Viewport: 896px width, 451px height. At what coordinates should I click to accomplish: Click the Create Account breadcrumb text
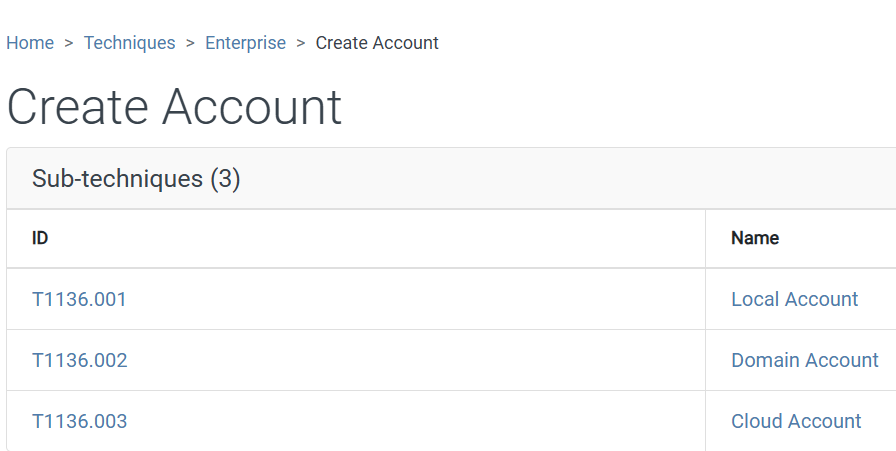point(377,43)
